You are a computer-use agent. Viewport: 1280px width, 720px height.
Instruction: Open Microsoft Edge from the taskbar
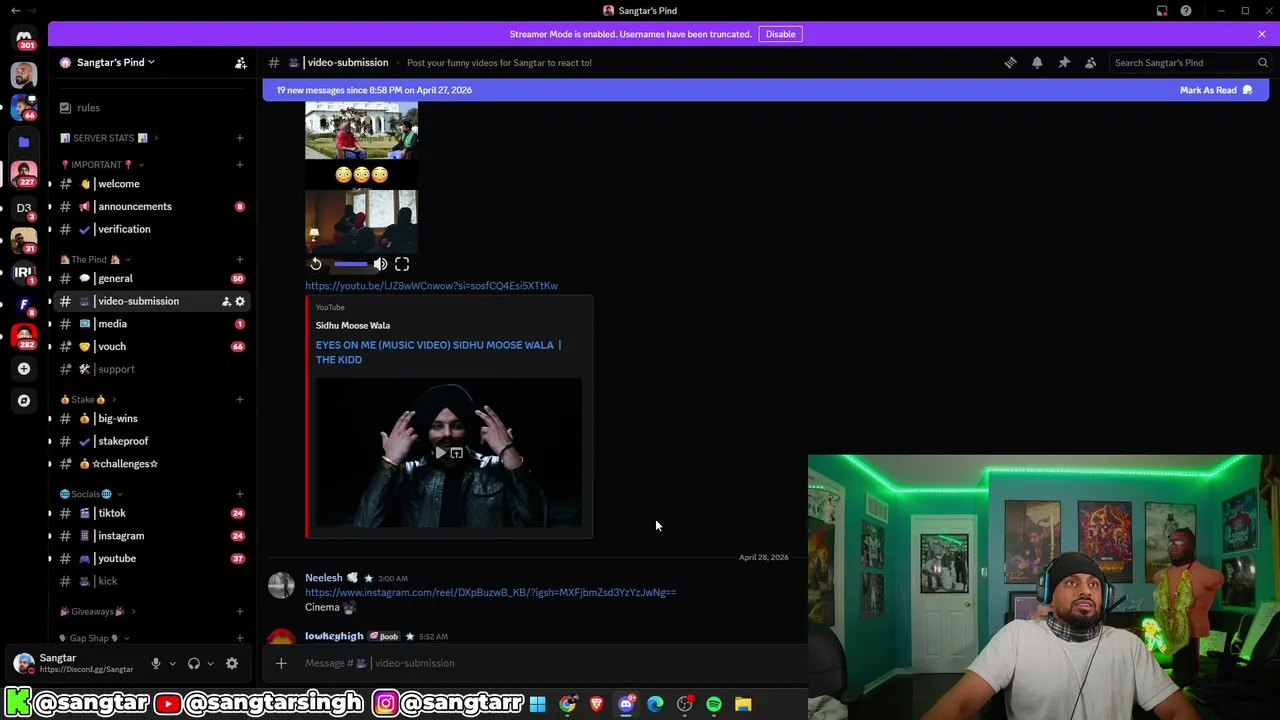(655, 704)
